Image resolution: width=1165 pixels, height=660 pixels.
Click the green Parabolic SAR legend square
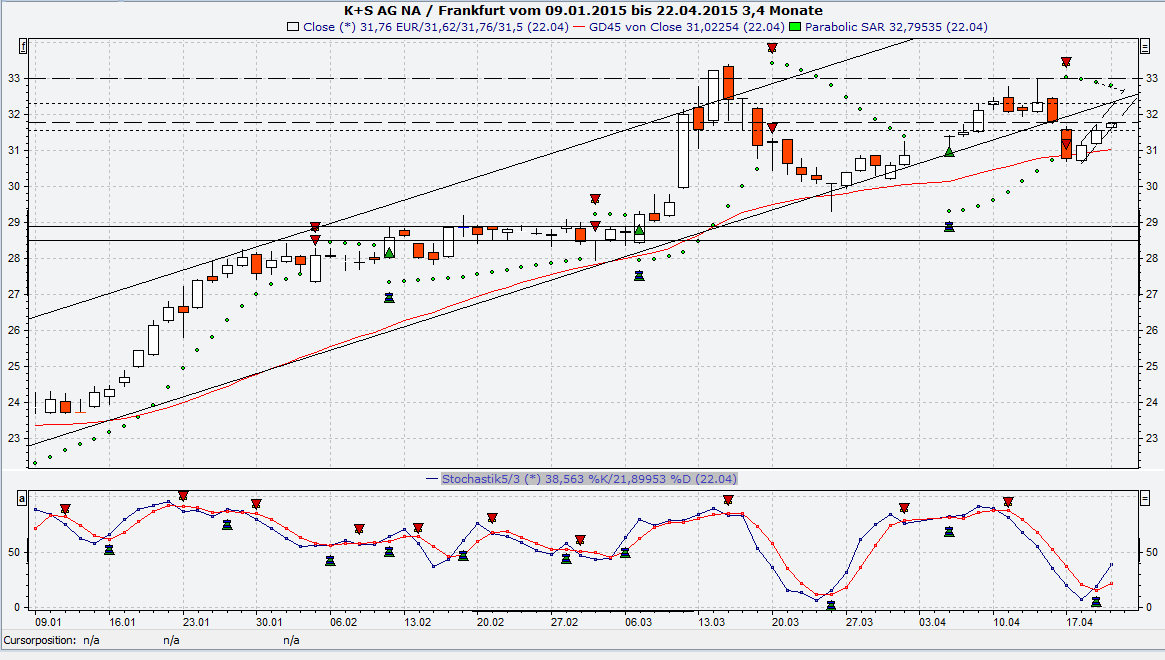coord(794,27)
